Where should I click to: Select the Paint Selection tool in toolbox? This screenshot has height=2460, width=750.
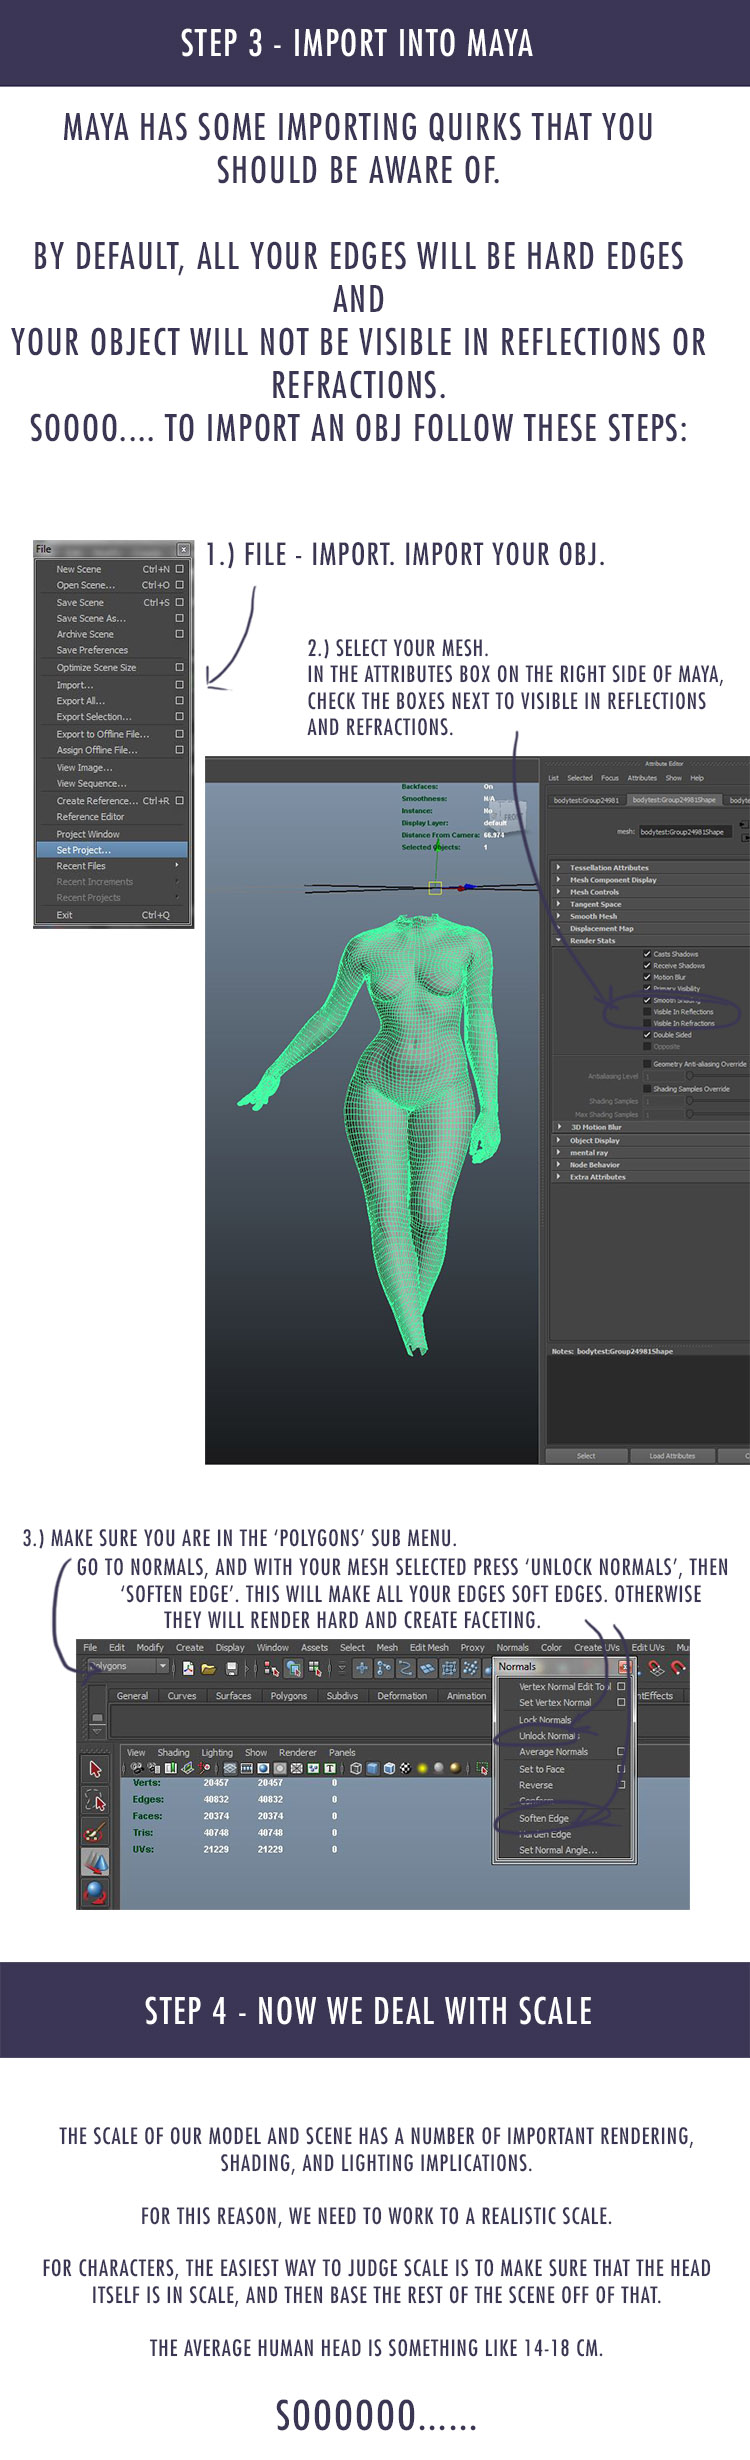point(95,1832)
